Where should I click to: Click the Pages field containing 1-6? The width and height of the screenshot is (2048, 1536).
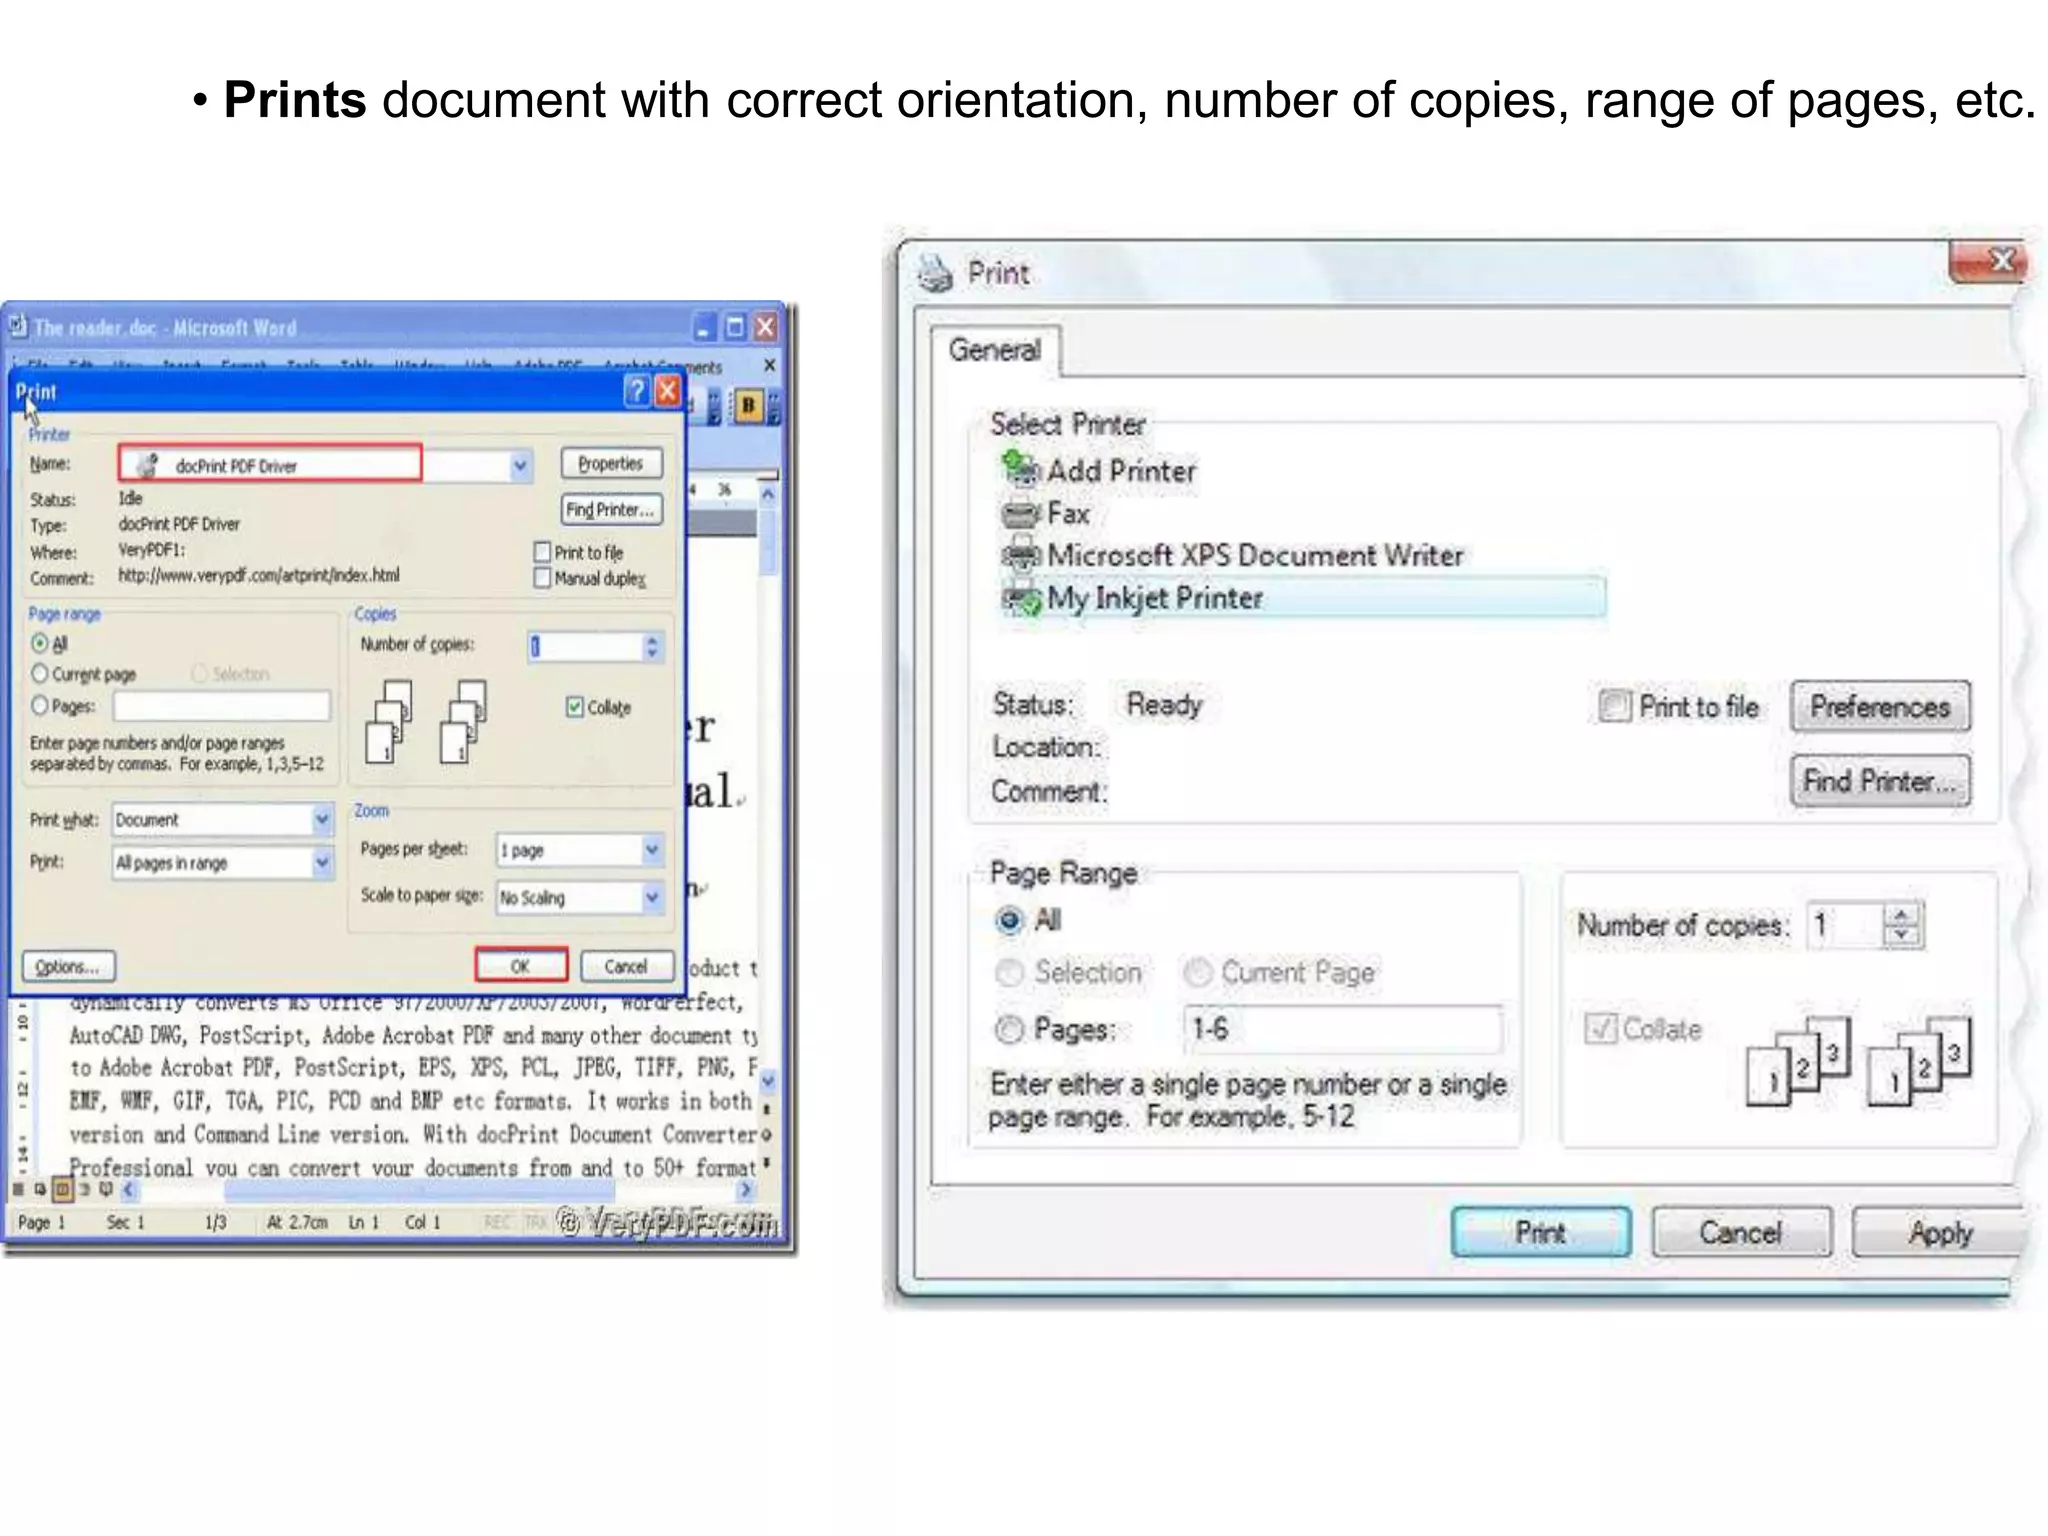coord(1343,1029)
